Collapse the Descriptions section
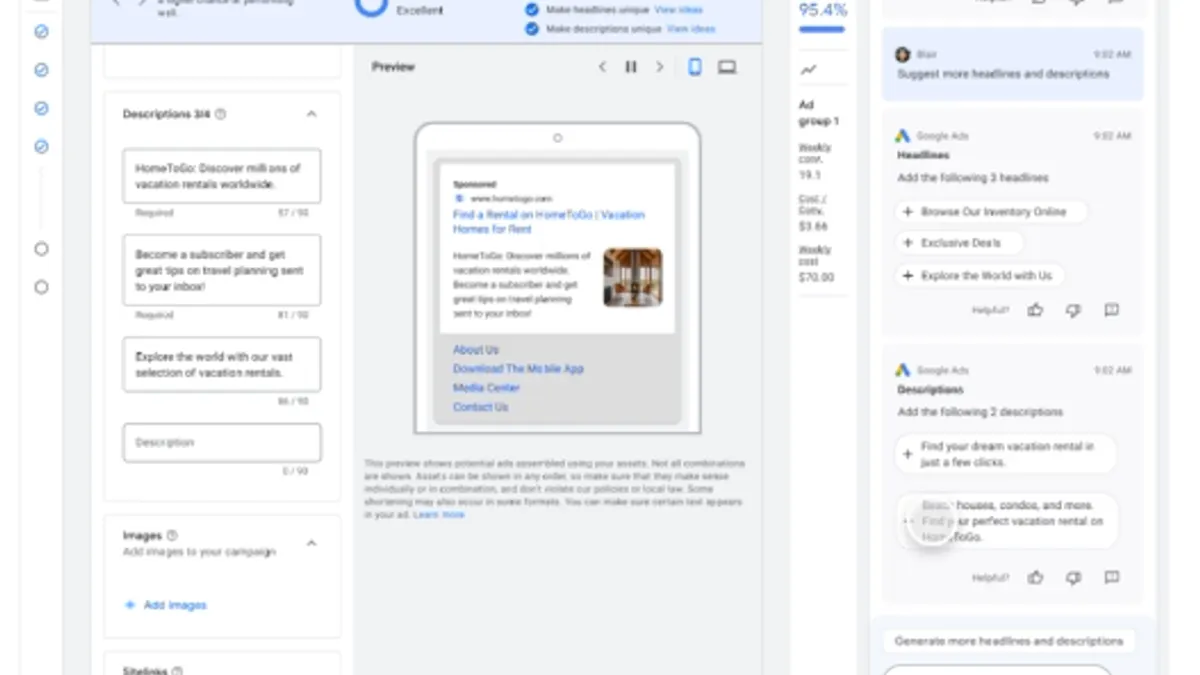The width and height of the screenshot is (1200, 675). pos(311,114)
